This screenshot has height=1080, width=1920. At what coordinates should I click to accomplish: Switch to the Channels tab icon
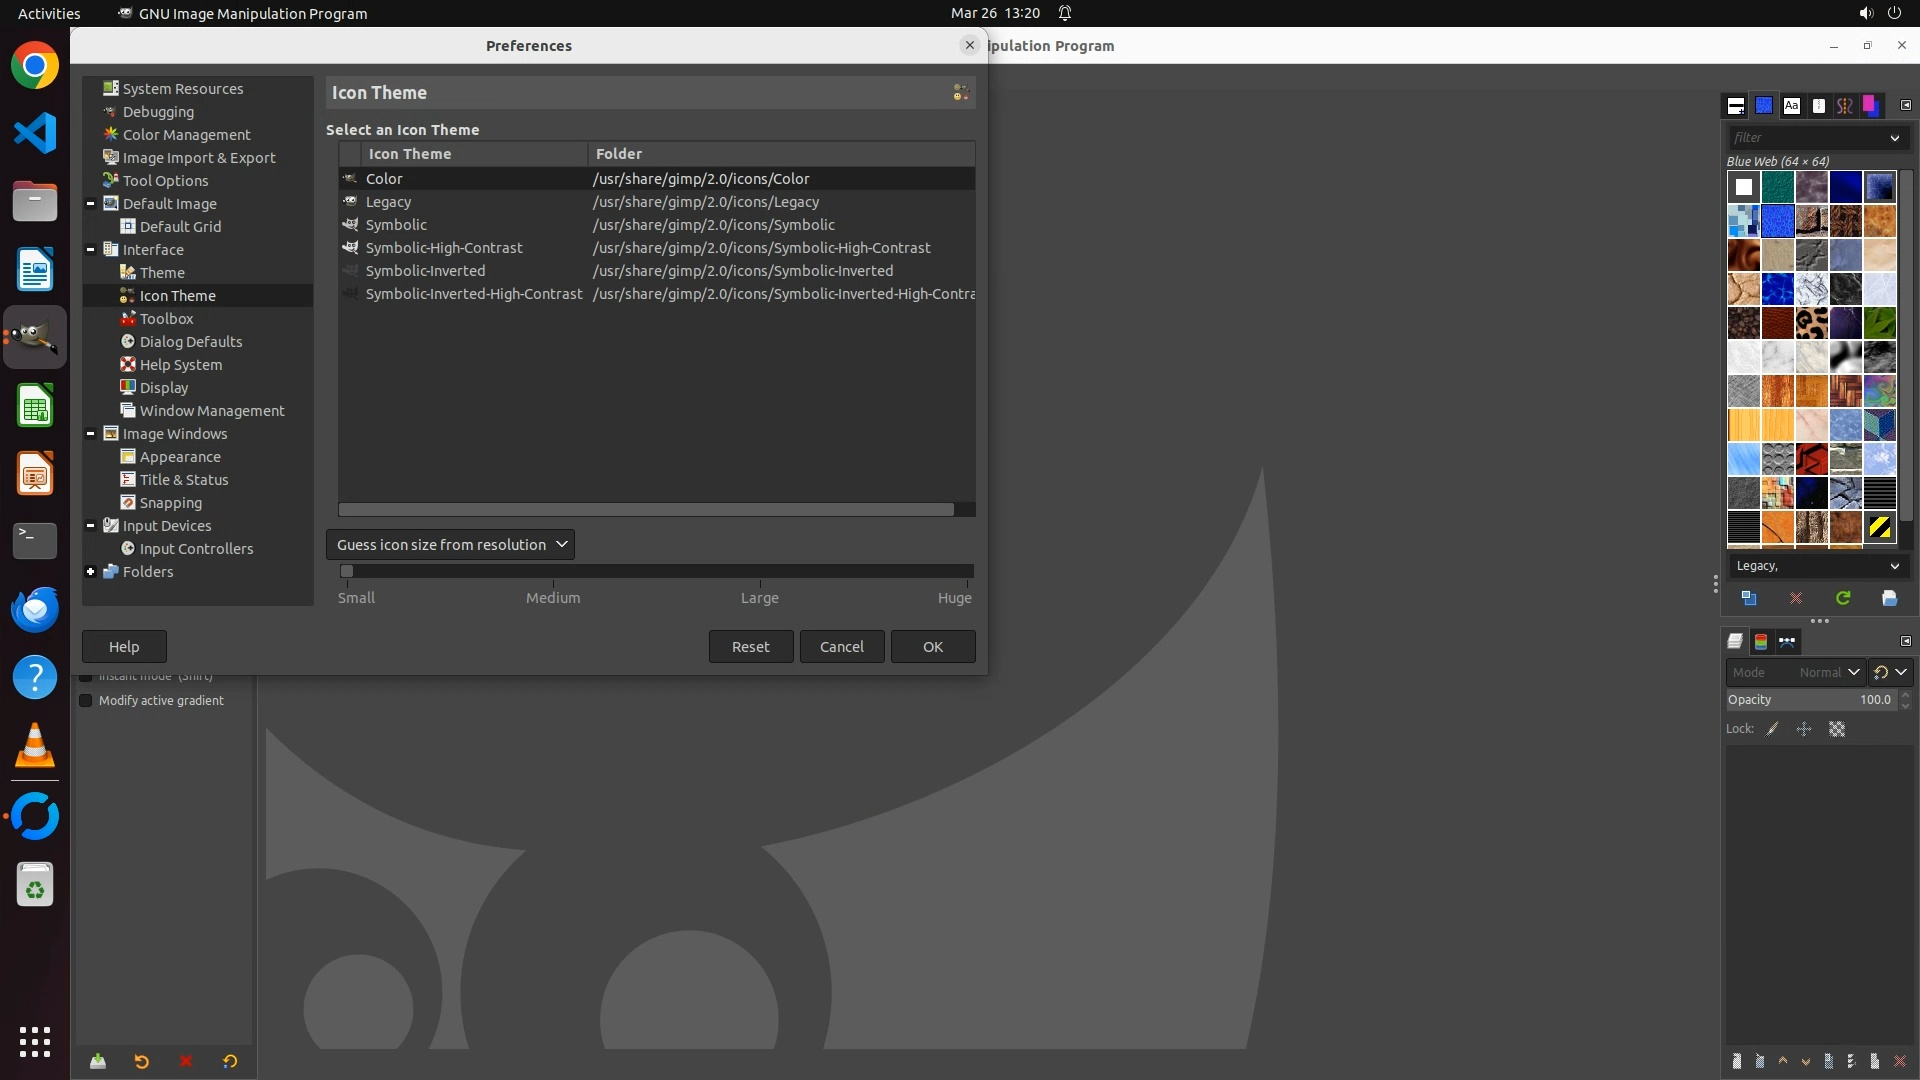(1761, 642)
